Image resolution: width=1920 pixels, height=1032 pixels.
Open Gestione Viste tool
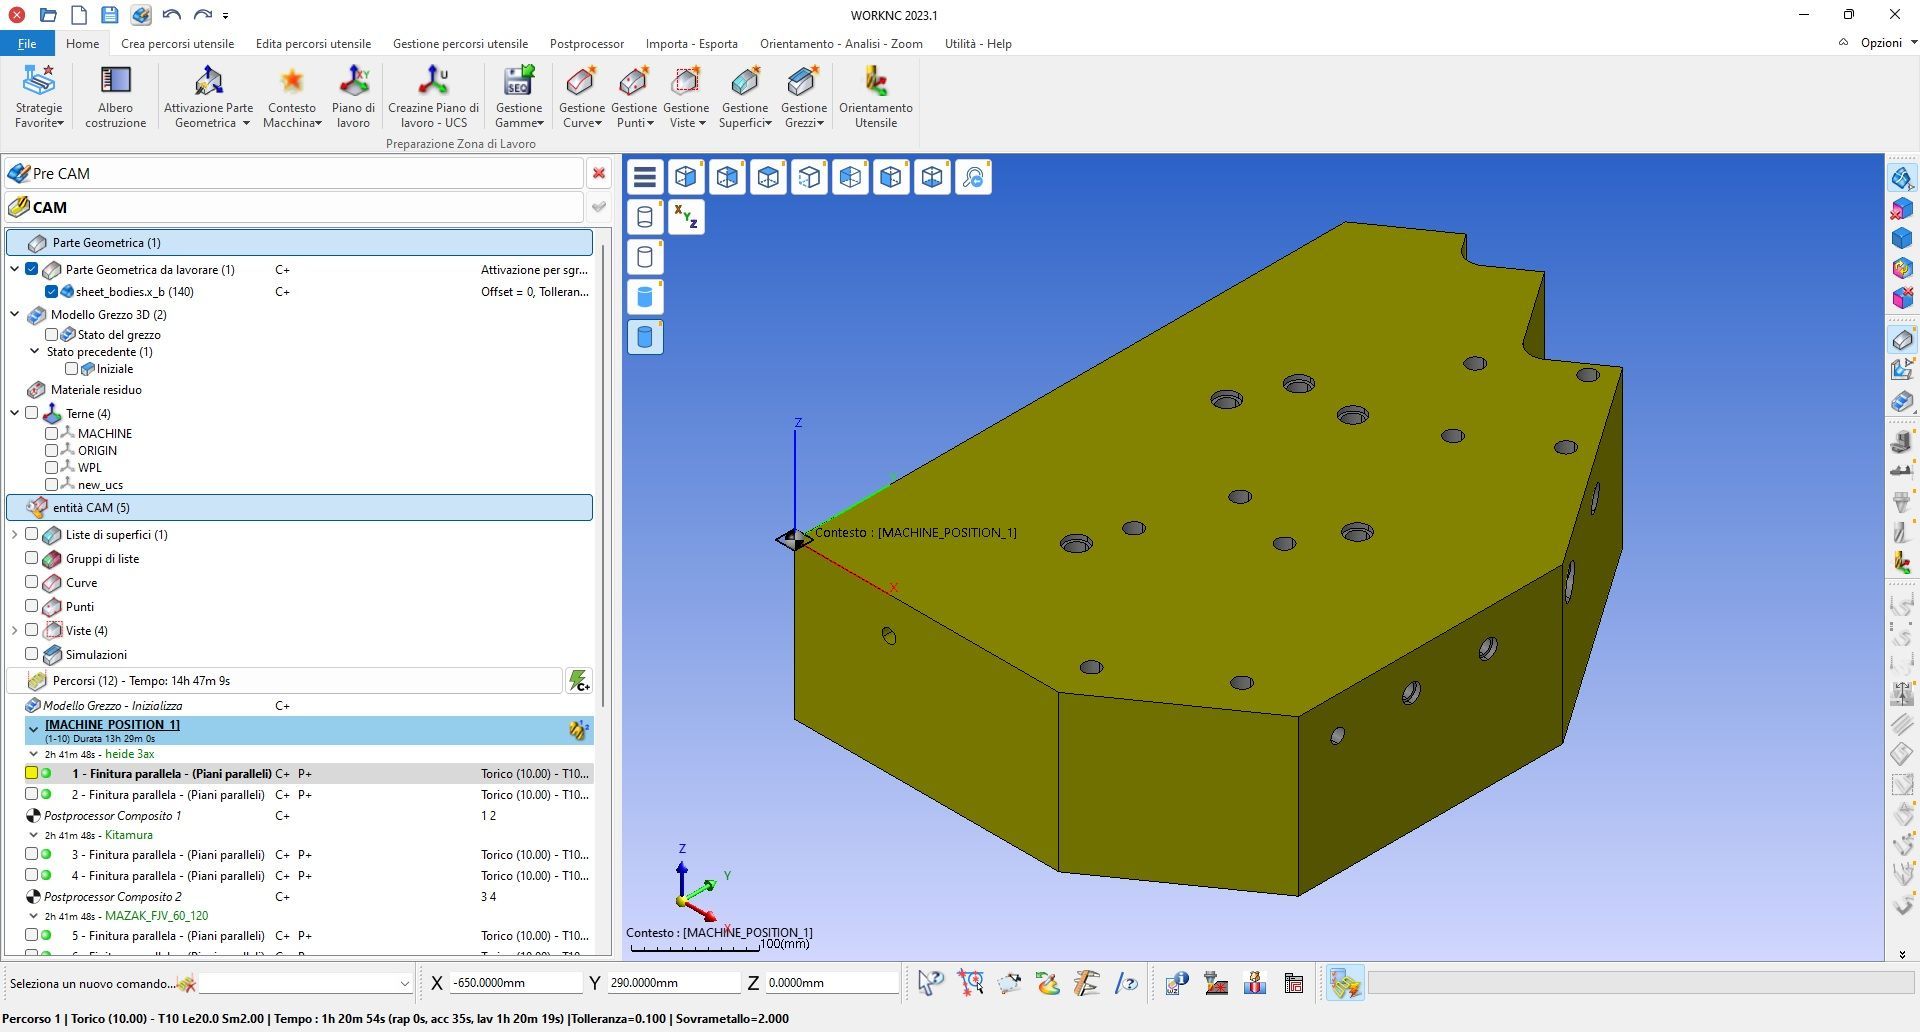click(686, 97)
